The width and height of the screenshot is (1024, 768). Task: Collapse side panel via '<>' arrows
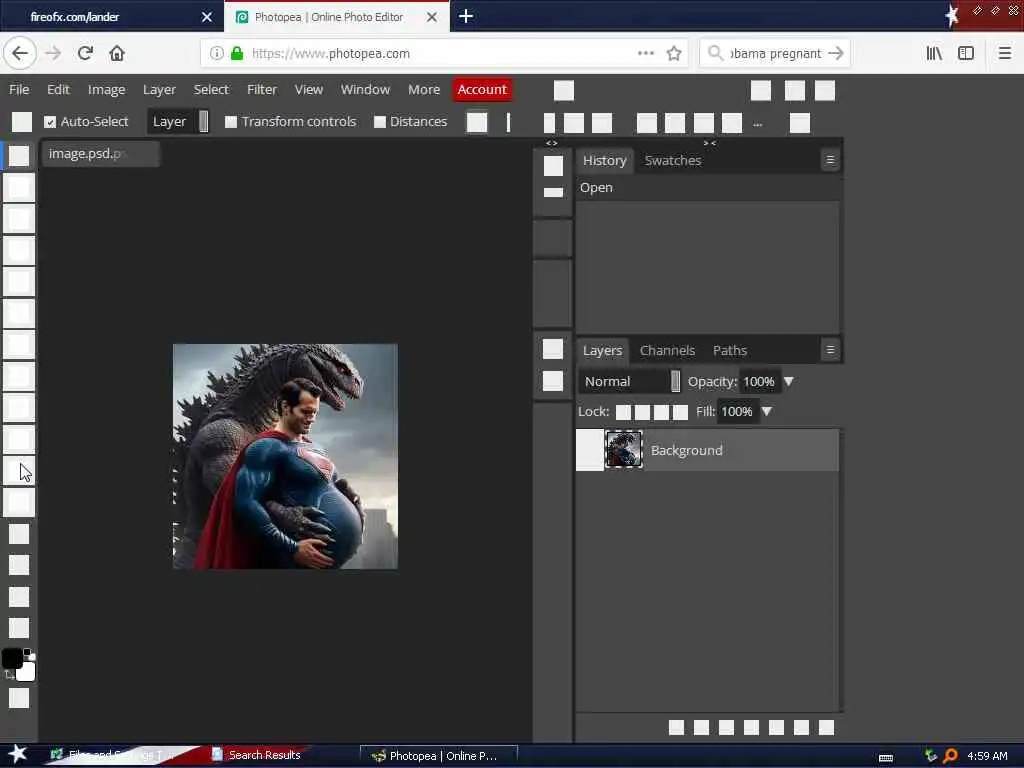point(552,143)
